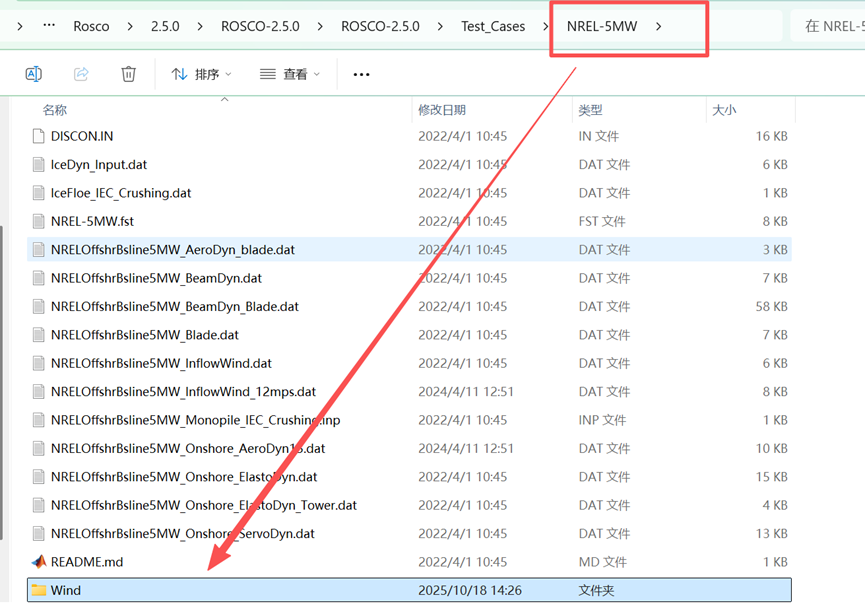Click the delete (trash) toolbar icon
Viewport: 865px width, 610px height.
[x=127, y=74]
